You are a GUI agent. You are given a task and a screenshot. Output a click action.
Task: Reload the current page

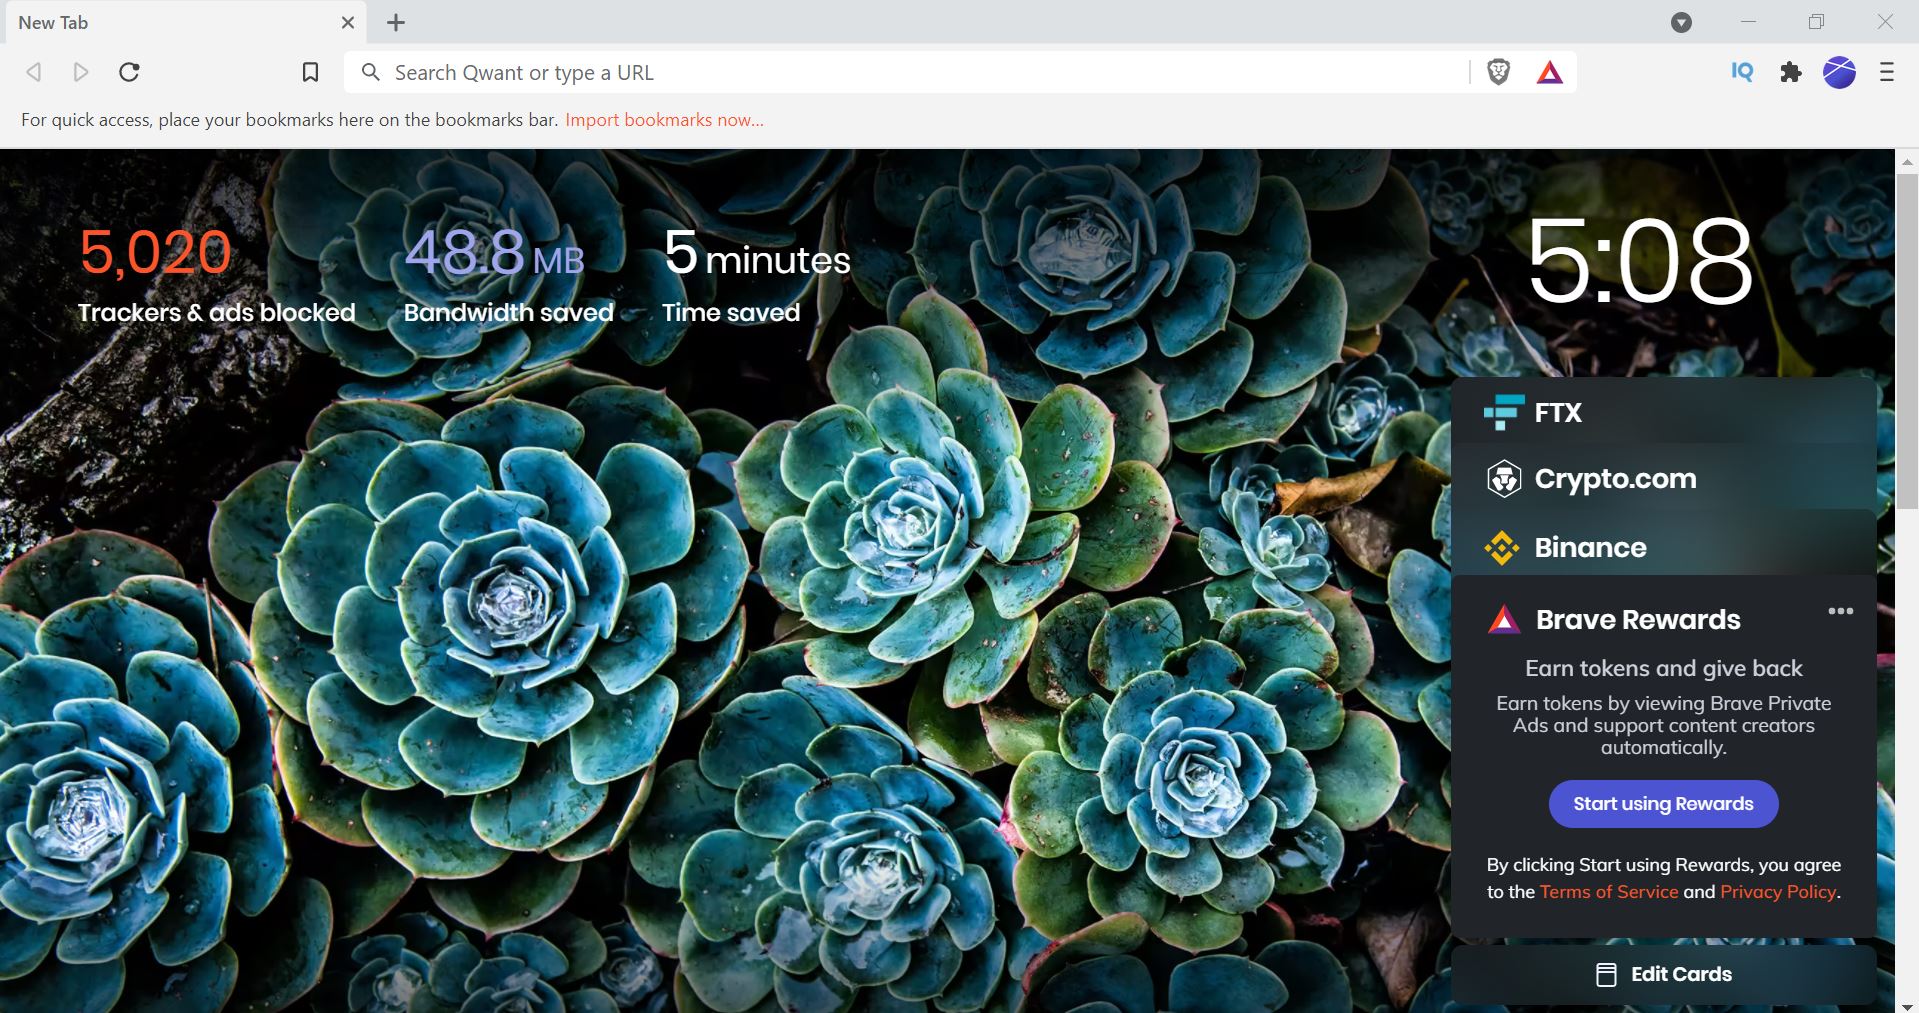[x=129, y=72]
